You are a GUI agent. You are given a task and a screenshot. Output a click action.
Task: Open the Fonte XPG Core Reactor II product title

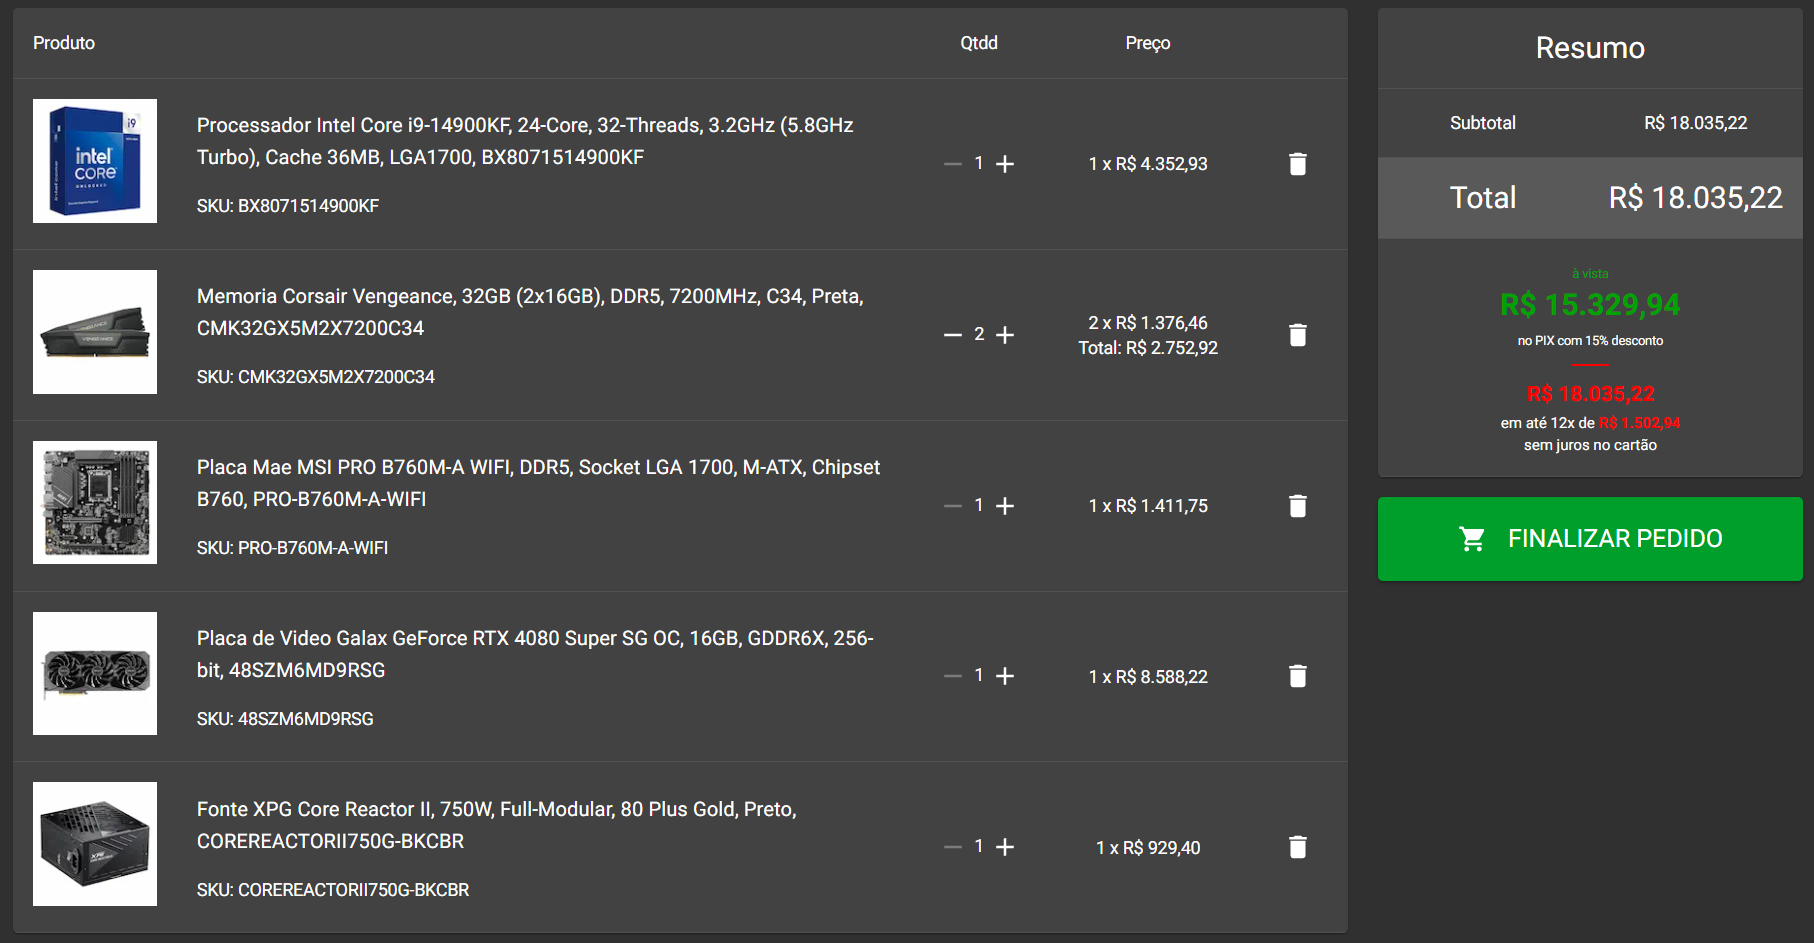[x=497, y=825]
